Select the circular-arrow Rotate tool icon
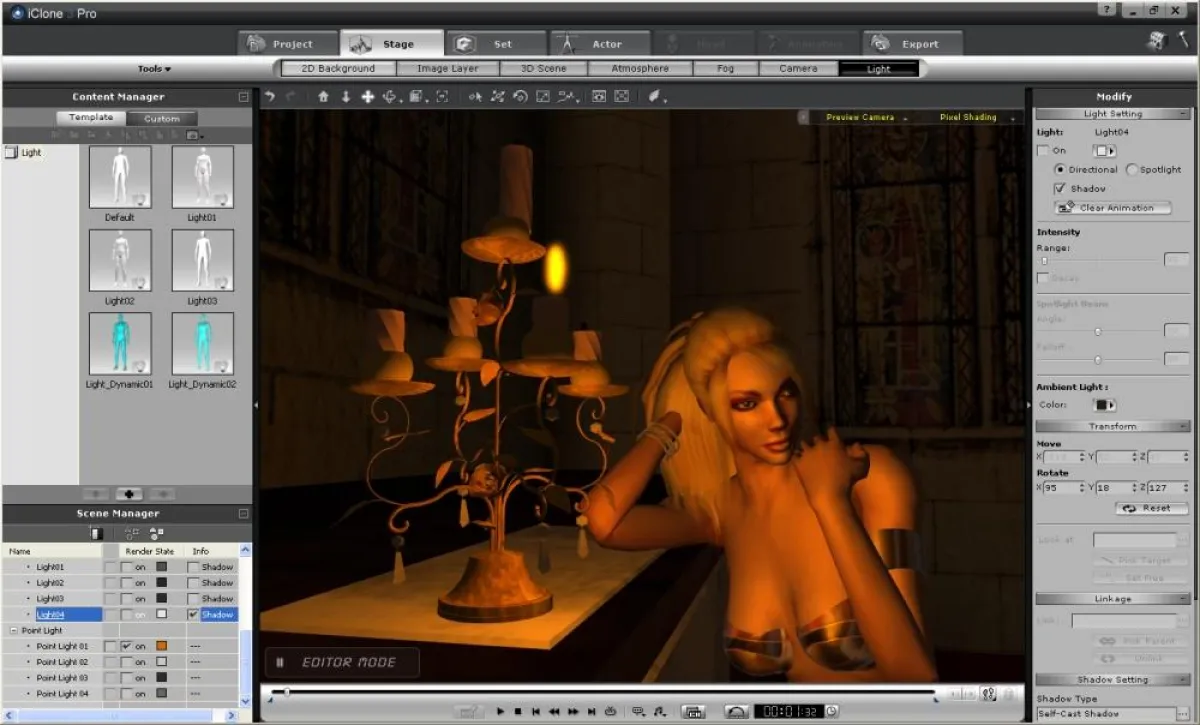This screenshot has width=1200, height=725. click(x=519, y=97)
